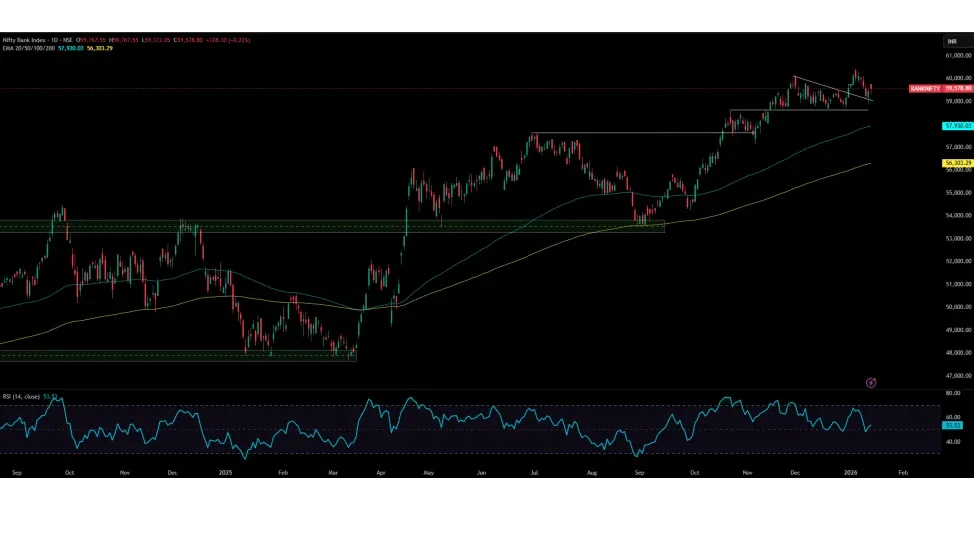Click the RSI 80.00 scale label

pyautogui.click(x=952, y=393)
